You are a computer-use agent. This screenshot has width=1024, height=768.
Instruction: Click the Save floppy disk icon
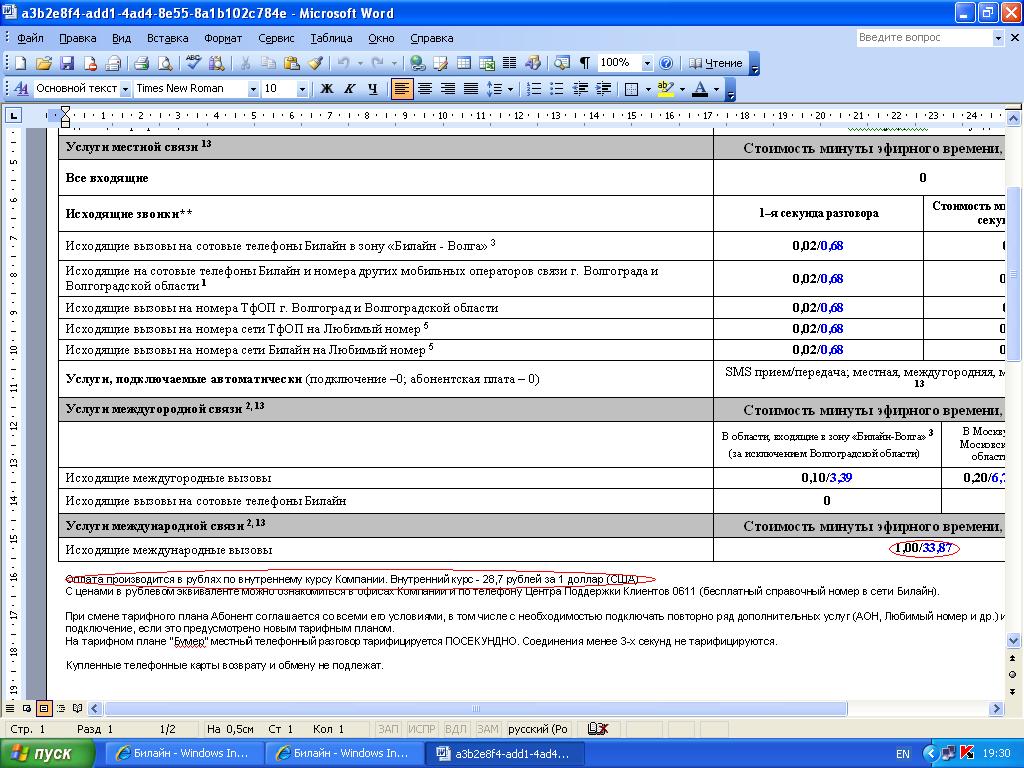67,63
